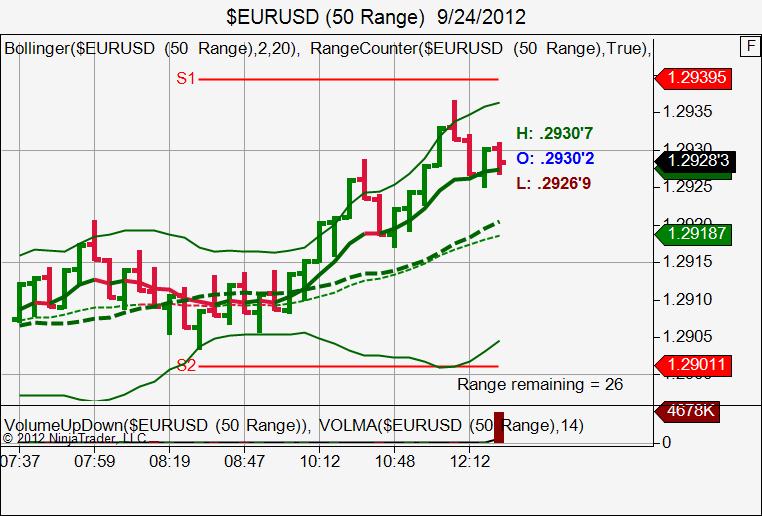The image size is (762, 516).
Task: Click the RangeCounter indicator label
Action: [x=481, y=49]
